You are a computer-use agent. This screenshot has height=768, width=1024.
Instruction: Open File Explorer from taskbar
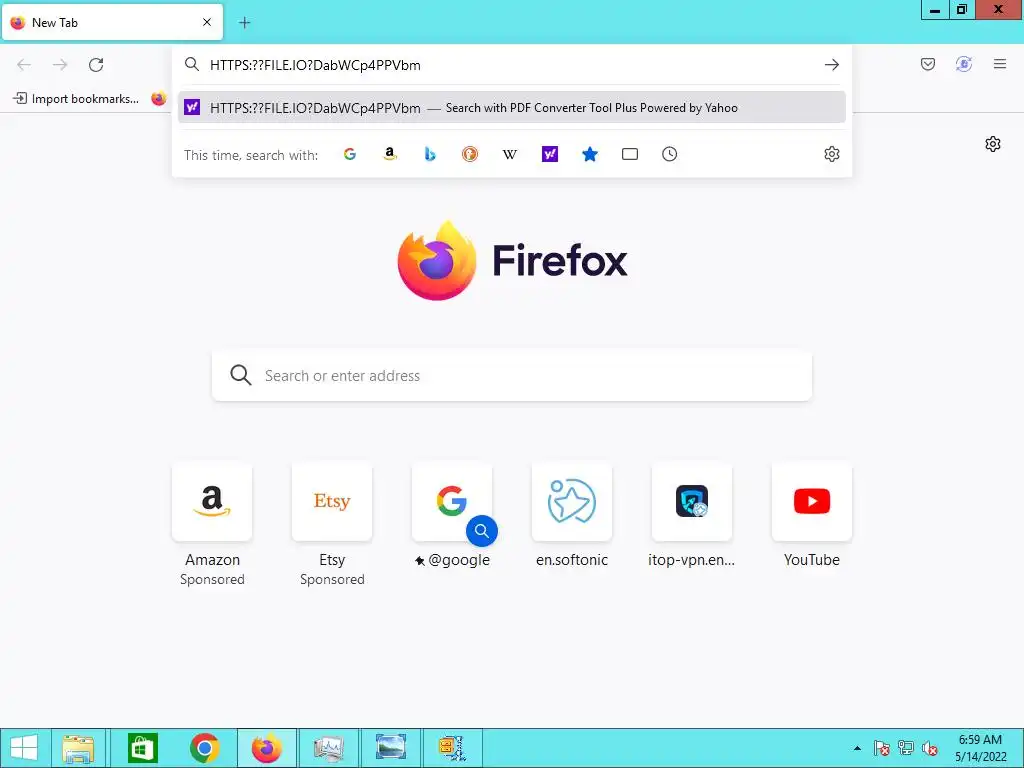[78, 748]
